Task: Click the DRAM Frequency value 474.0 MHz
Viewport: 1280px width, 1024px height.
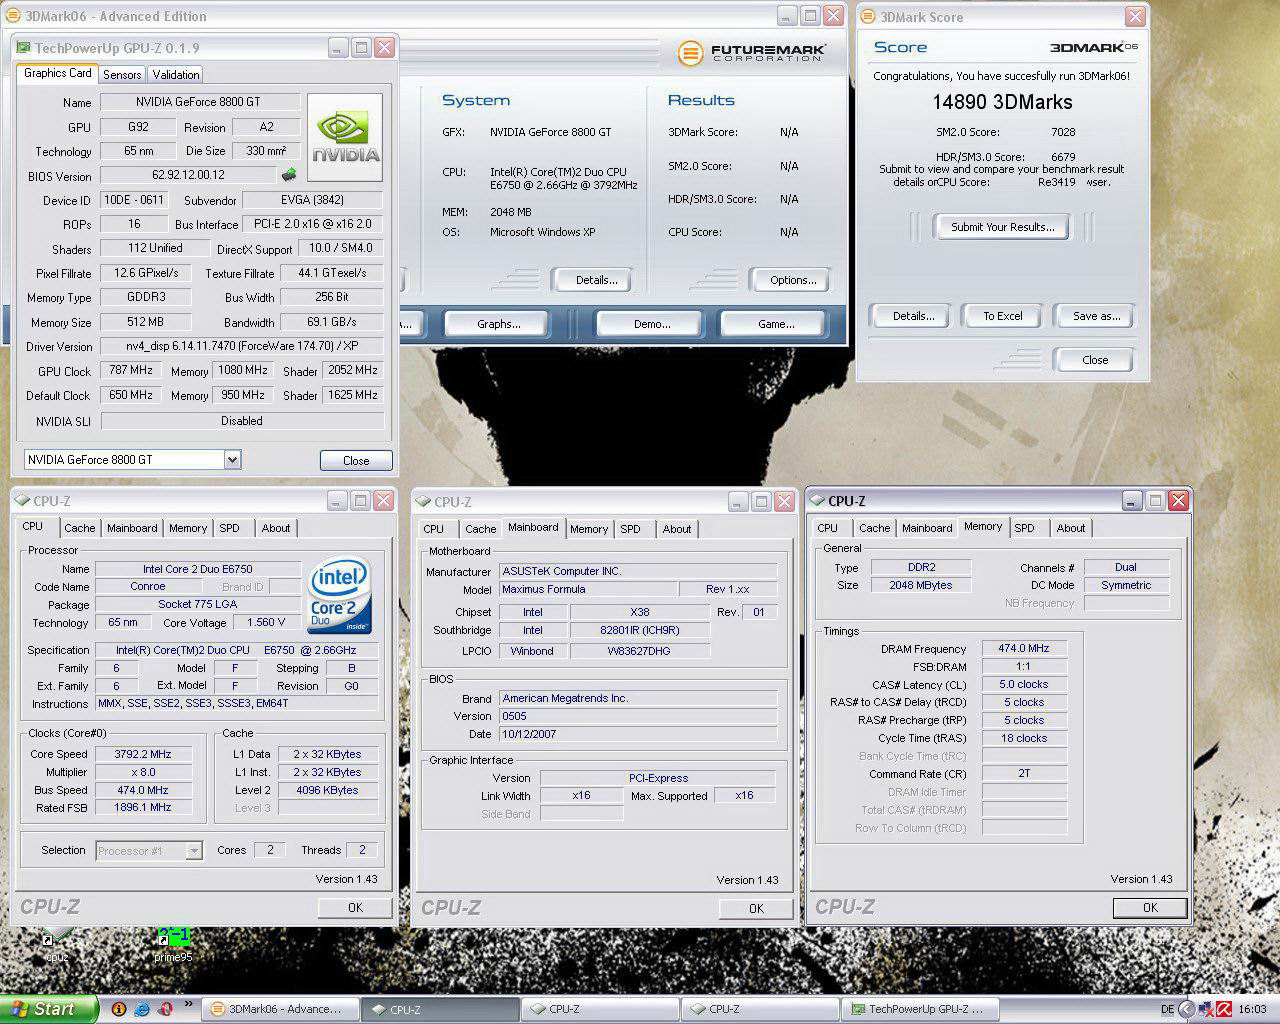Action: click(1024, 648)
